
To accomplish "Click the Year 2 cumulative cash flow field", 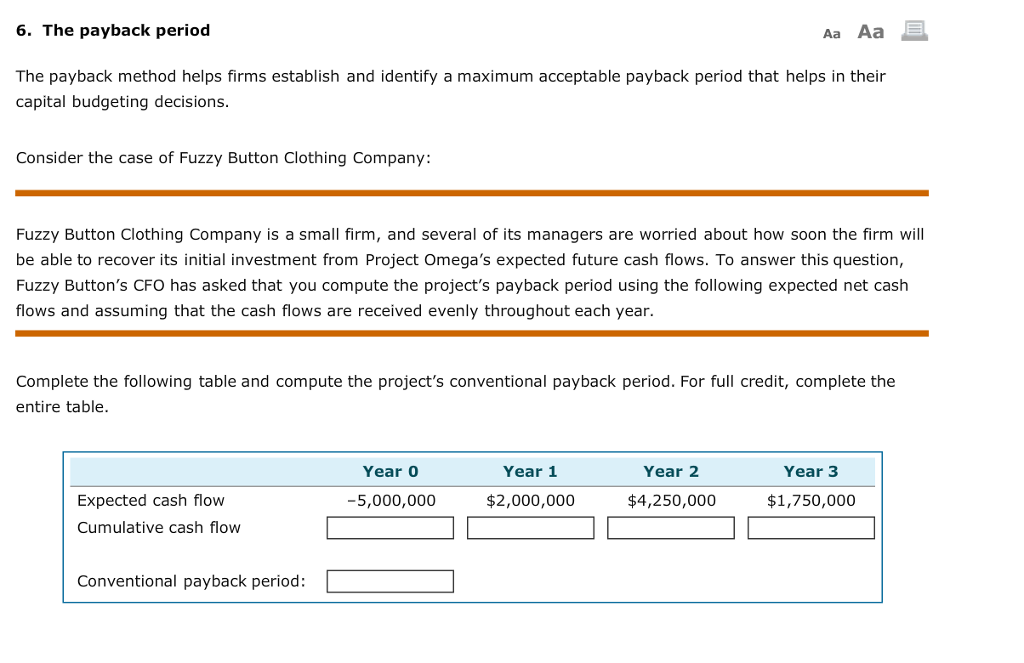I will (x=670, y=527).
